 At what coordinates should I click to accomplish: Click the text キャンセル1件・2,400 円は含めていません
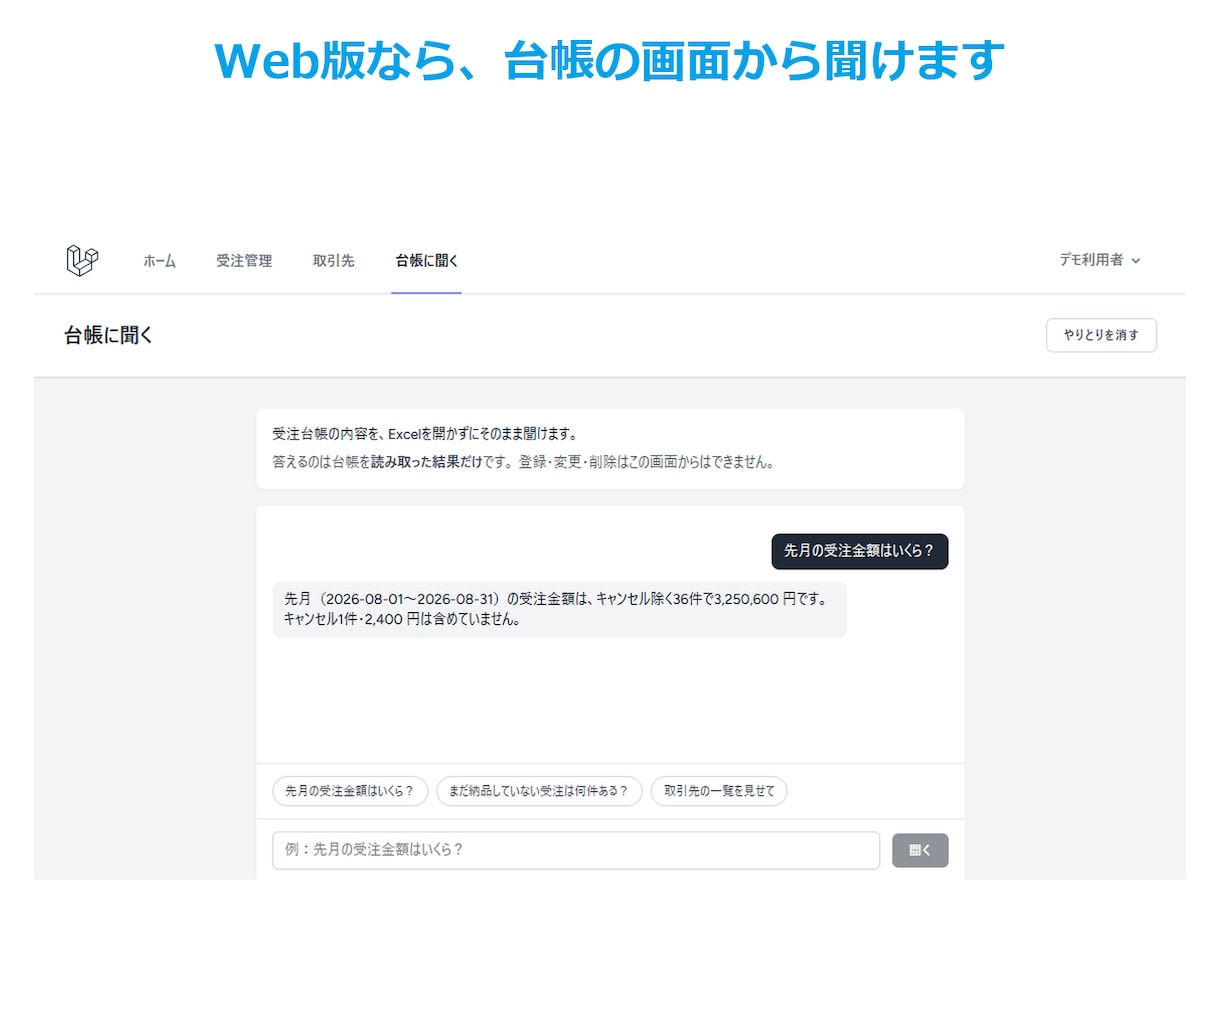click(402, 619)
